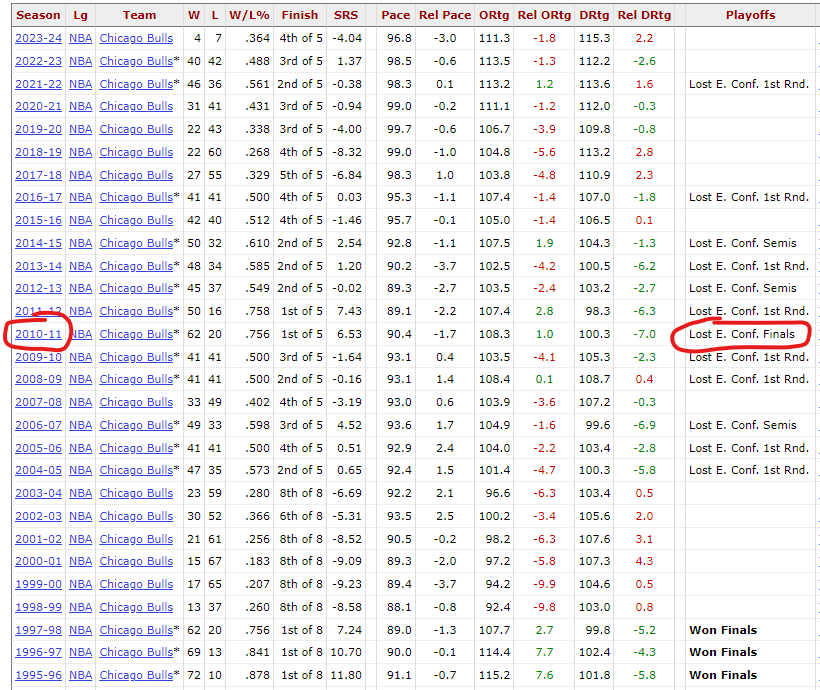Click the Playoffs column header
The image size is (820, 690).
click(750, 15)
